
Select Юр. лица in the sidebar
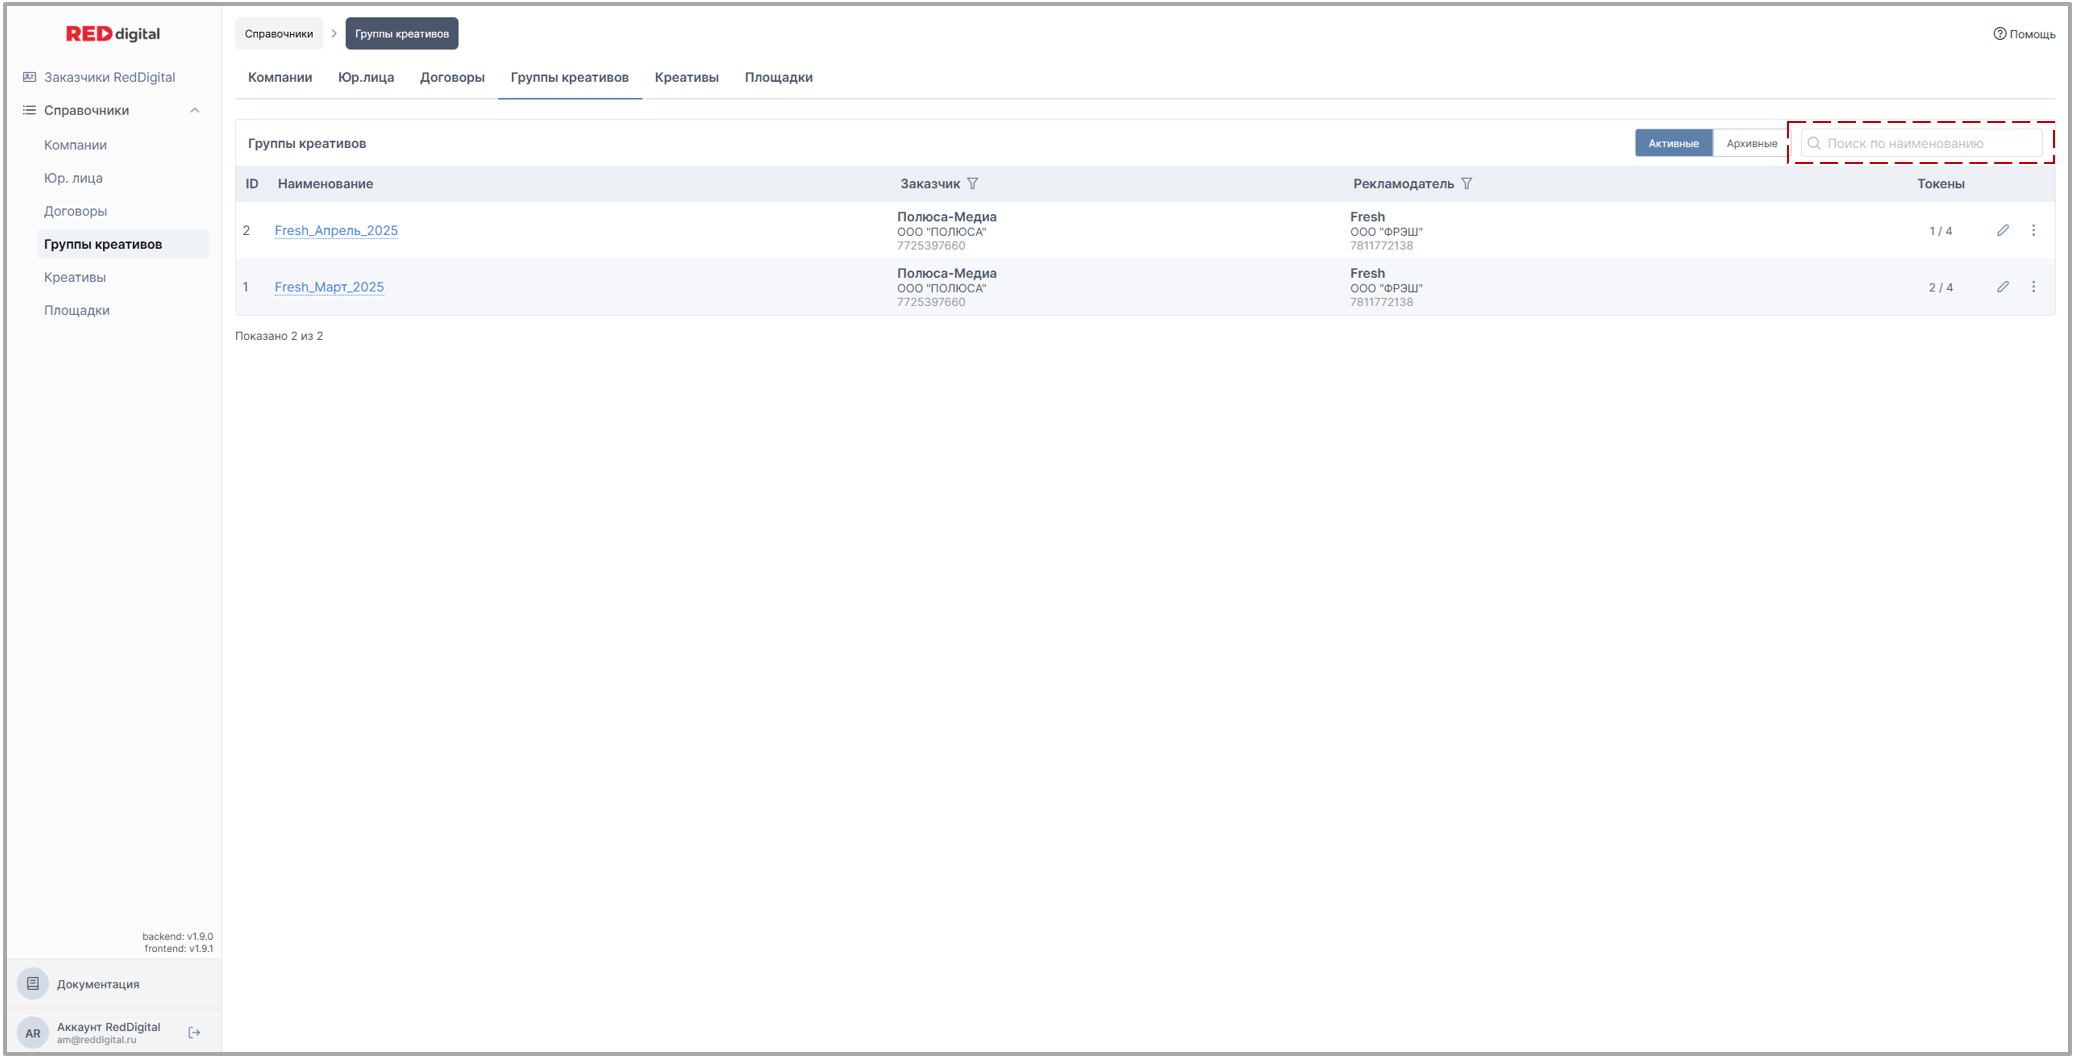point(73,178)
